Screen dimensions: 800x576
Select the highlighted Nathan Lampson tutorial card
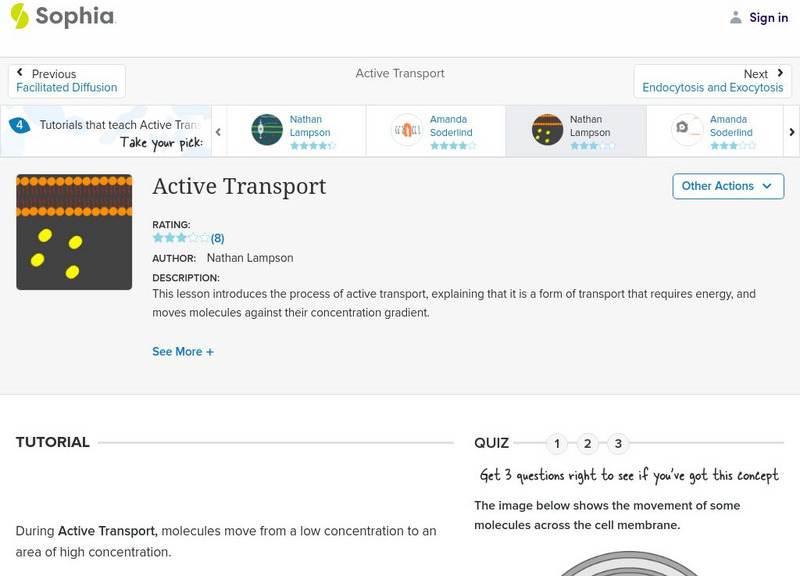click(x=575, y=131)
